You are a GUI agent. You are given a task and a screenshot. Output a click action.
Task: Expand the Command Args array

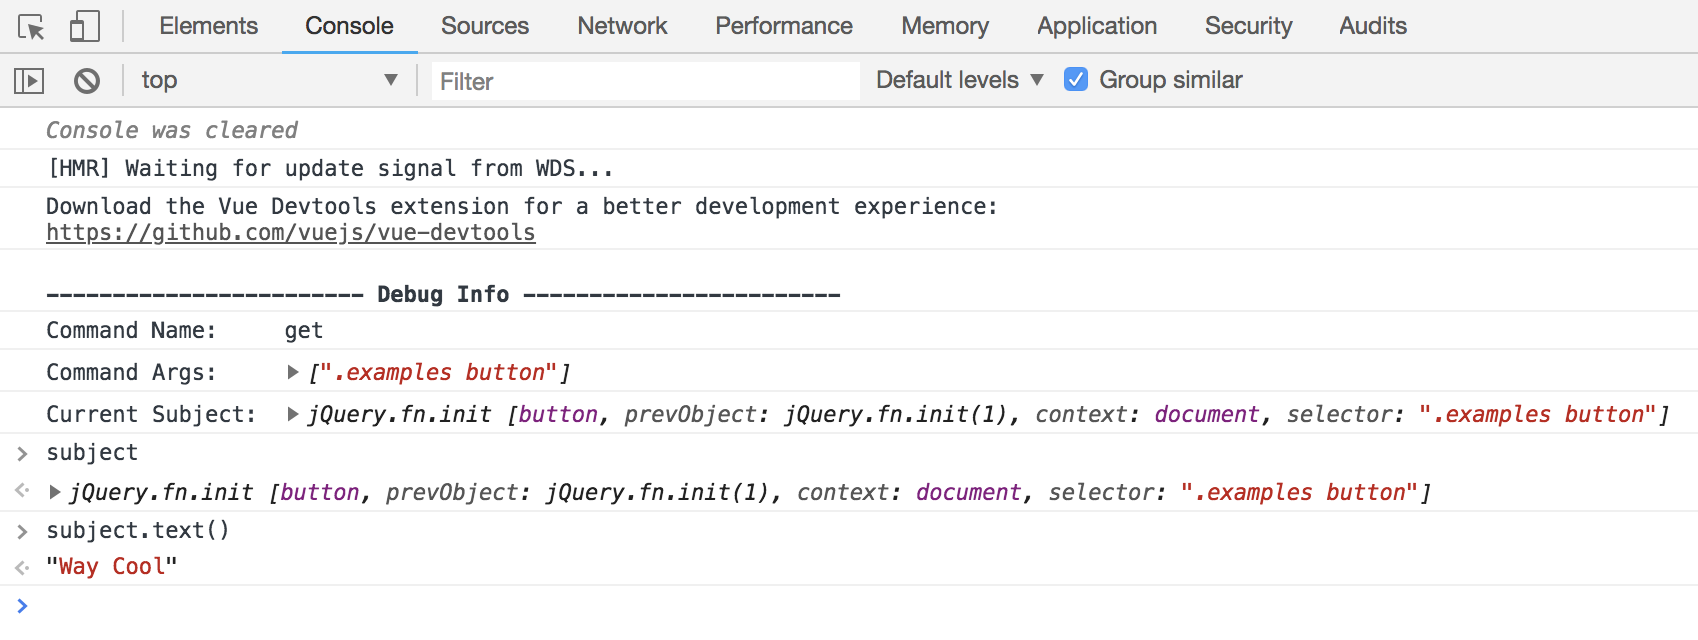pos(293,372)
